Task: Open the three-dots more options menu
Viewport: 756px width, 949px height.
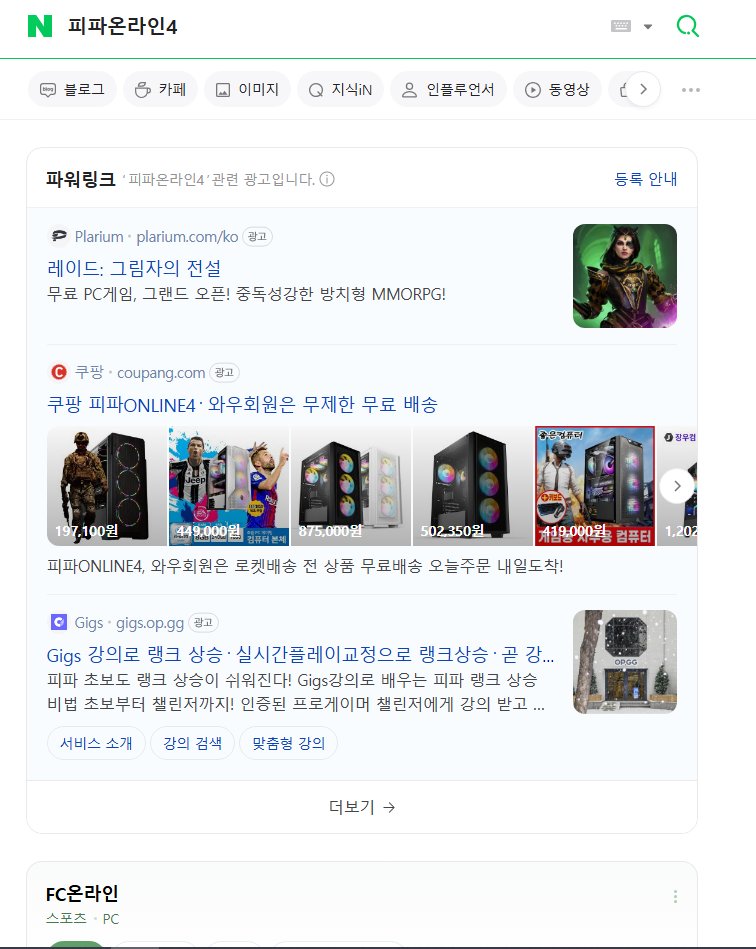Action: (x=691, y=90)
